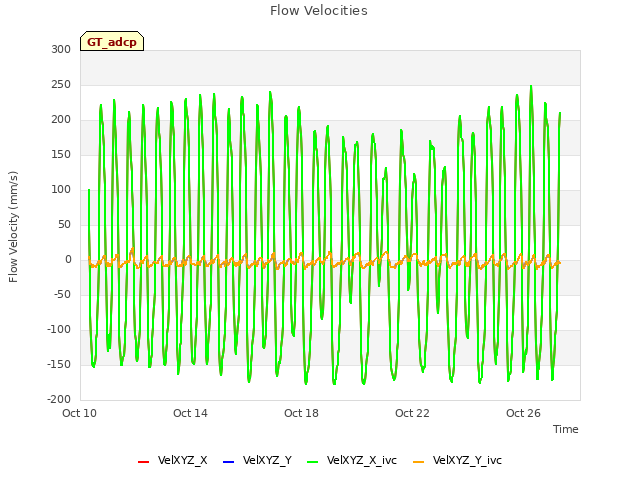The height and width of the screenshot is (480, 640).
Task: Click the Time axis label
Action: [x=566, y=429]
